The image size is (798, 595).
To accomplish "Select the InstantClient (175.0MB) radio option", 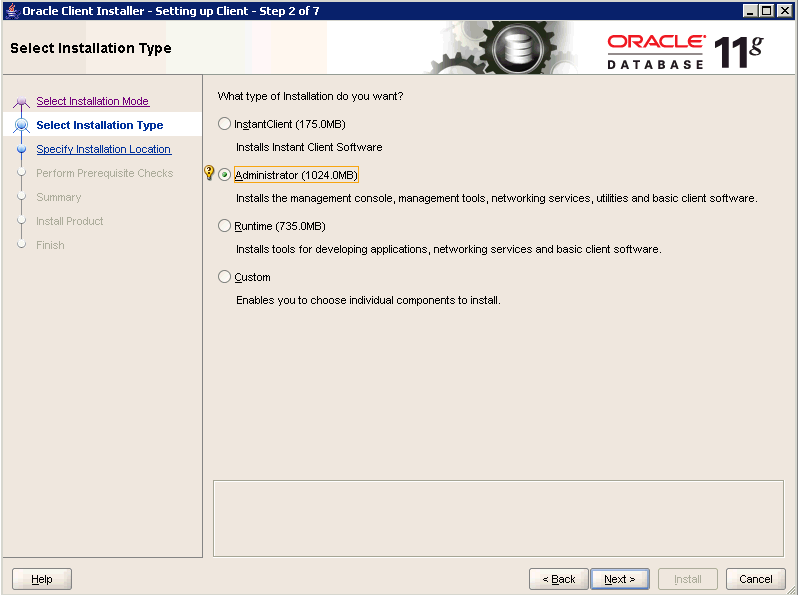I will 224,124.
